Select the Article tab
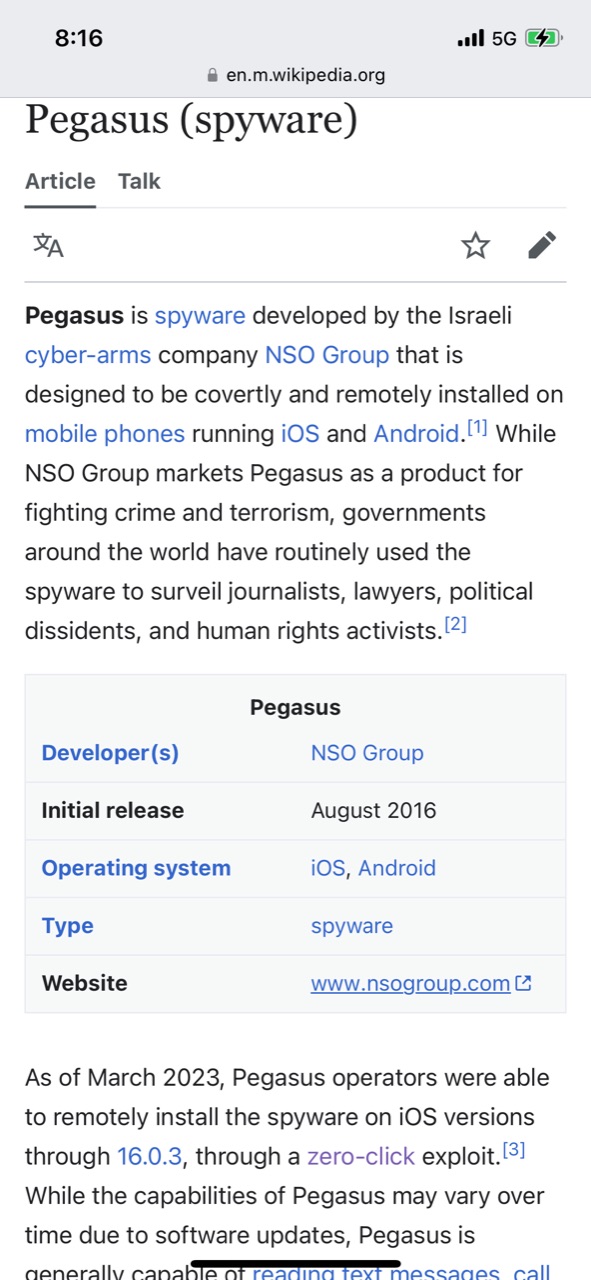The width and height of the screenshot is (591, 1280). 60,181
